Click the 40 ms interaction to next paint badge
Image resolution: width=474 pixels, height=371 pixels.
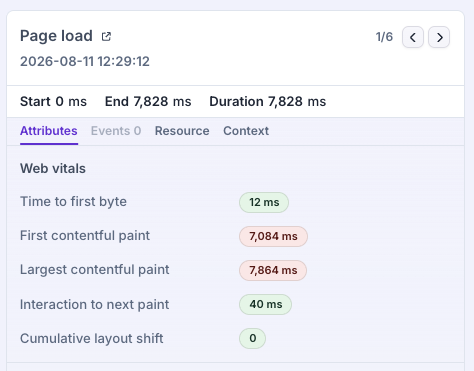[265, 304]
